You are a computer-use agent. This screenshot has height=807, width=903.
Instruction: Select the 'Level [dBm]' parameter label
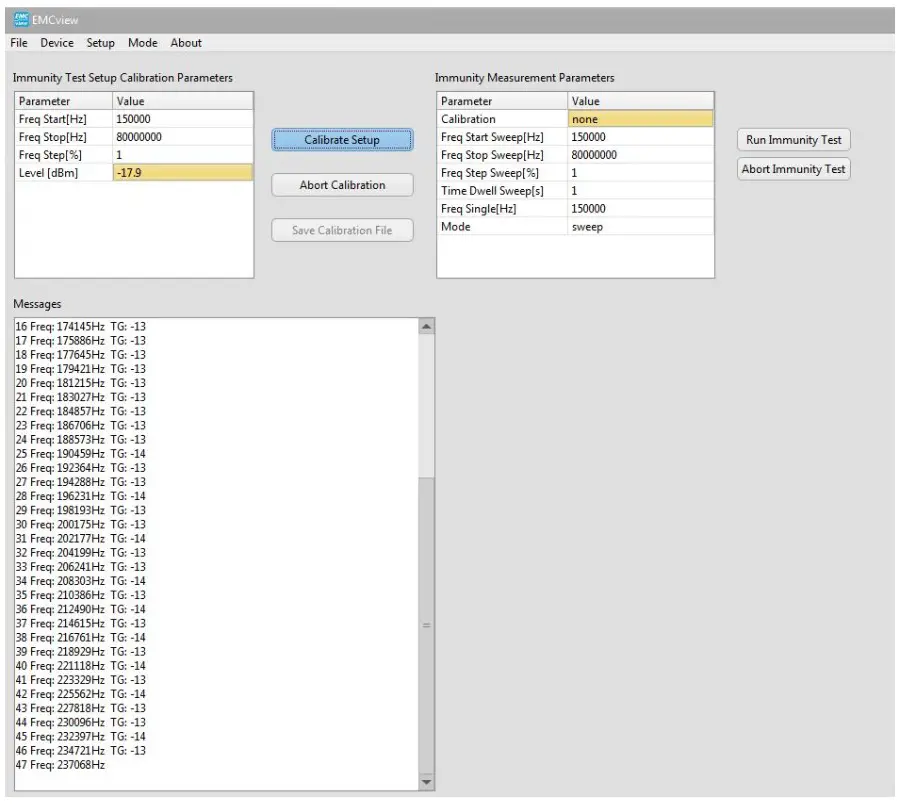48,173
